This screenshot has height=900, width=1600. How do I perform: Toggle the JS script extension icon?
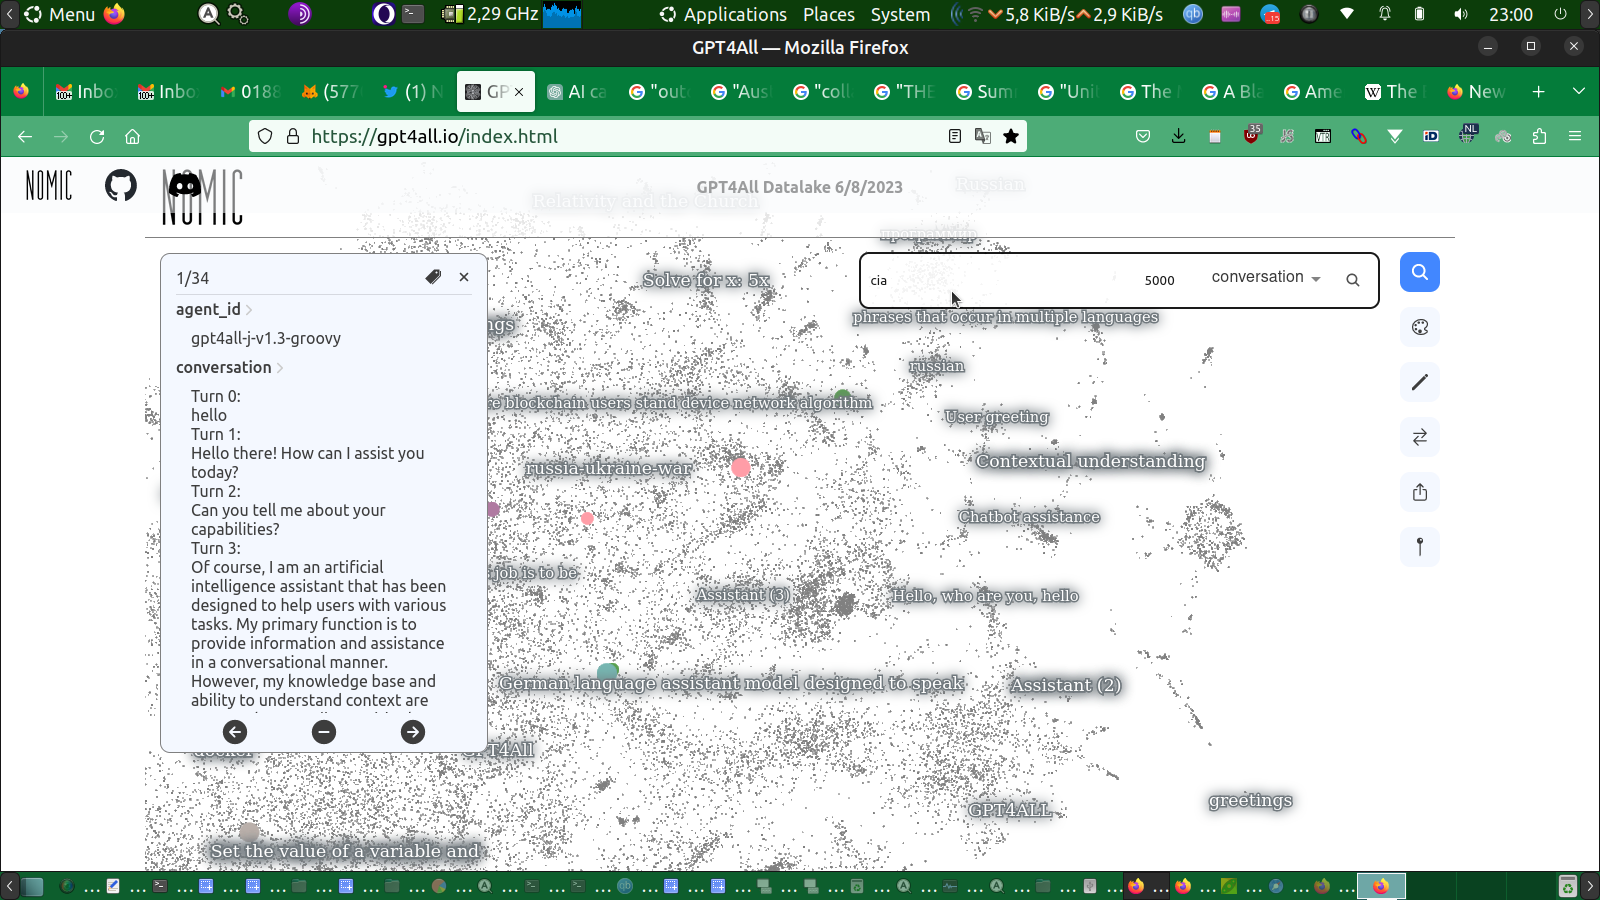click(1287, 136)
